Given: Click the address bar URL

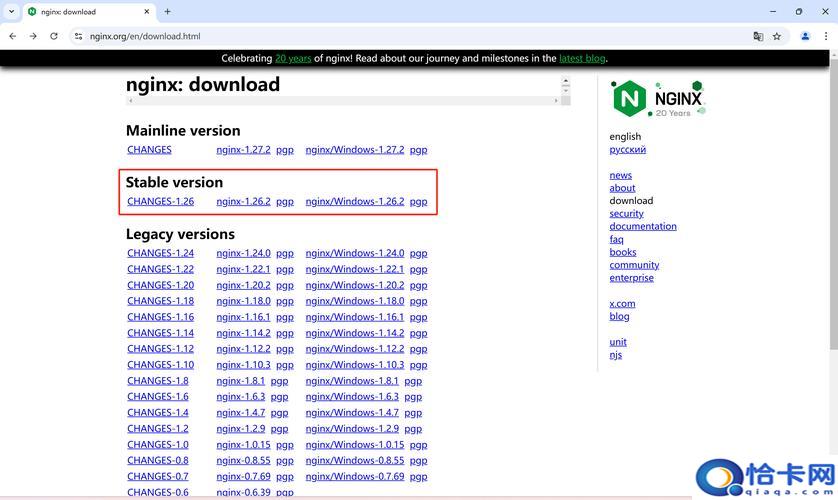Looking at the screenshot, I should click(x=145, y=36).
